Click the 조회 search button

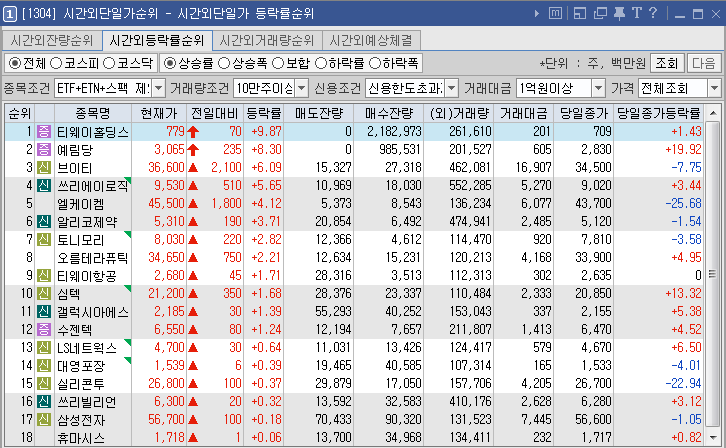coord(667,63)
